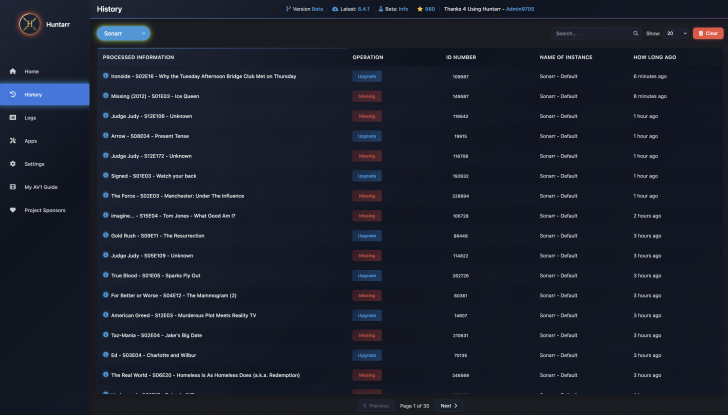This screenshot has width=728, height=415.
Task: Click the Home house icon
Action: [x=13, y=71]
